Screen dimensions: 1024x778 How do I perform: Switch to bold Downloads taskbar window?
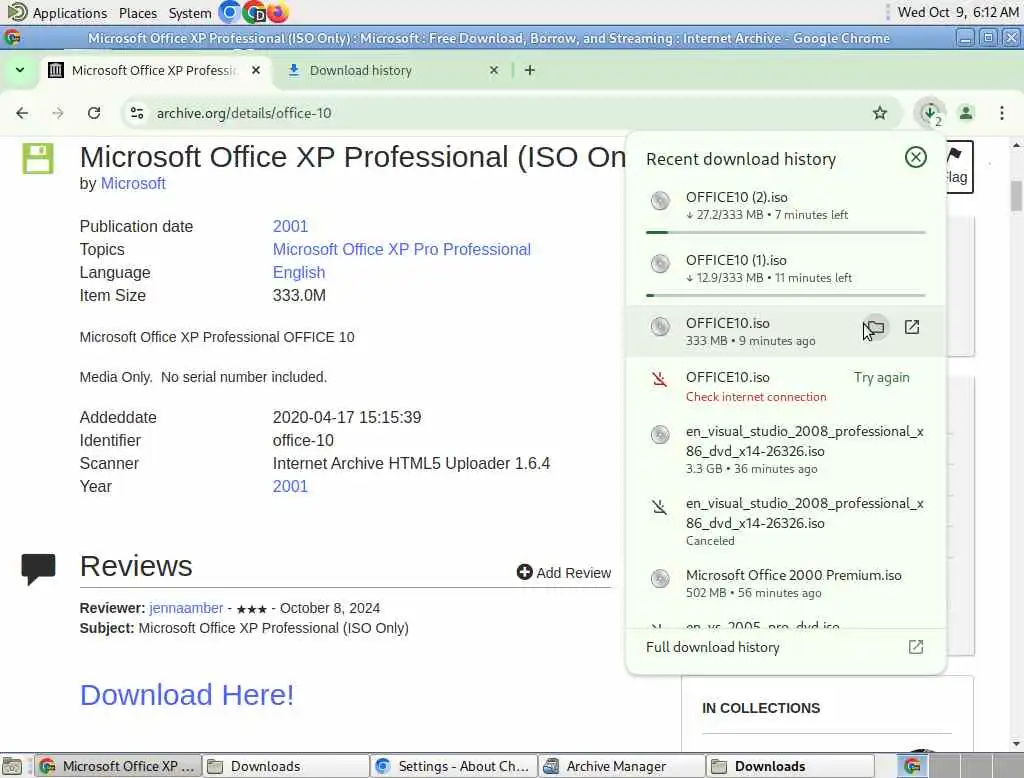click(790, 766)
